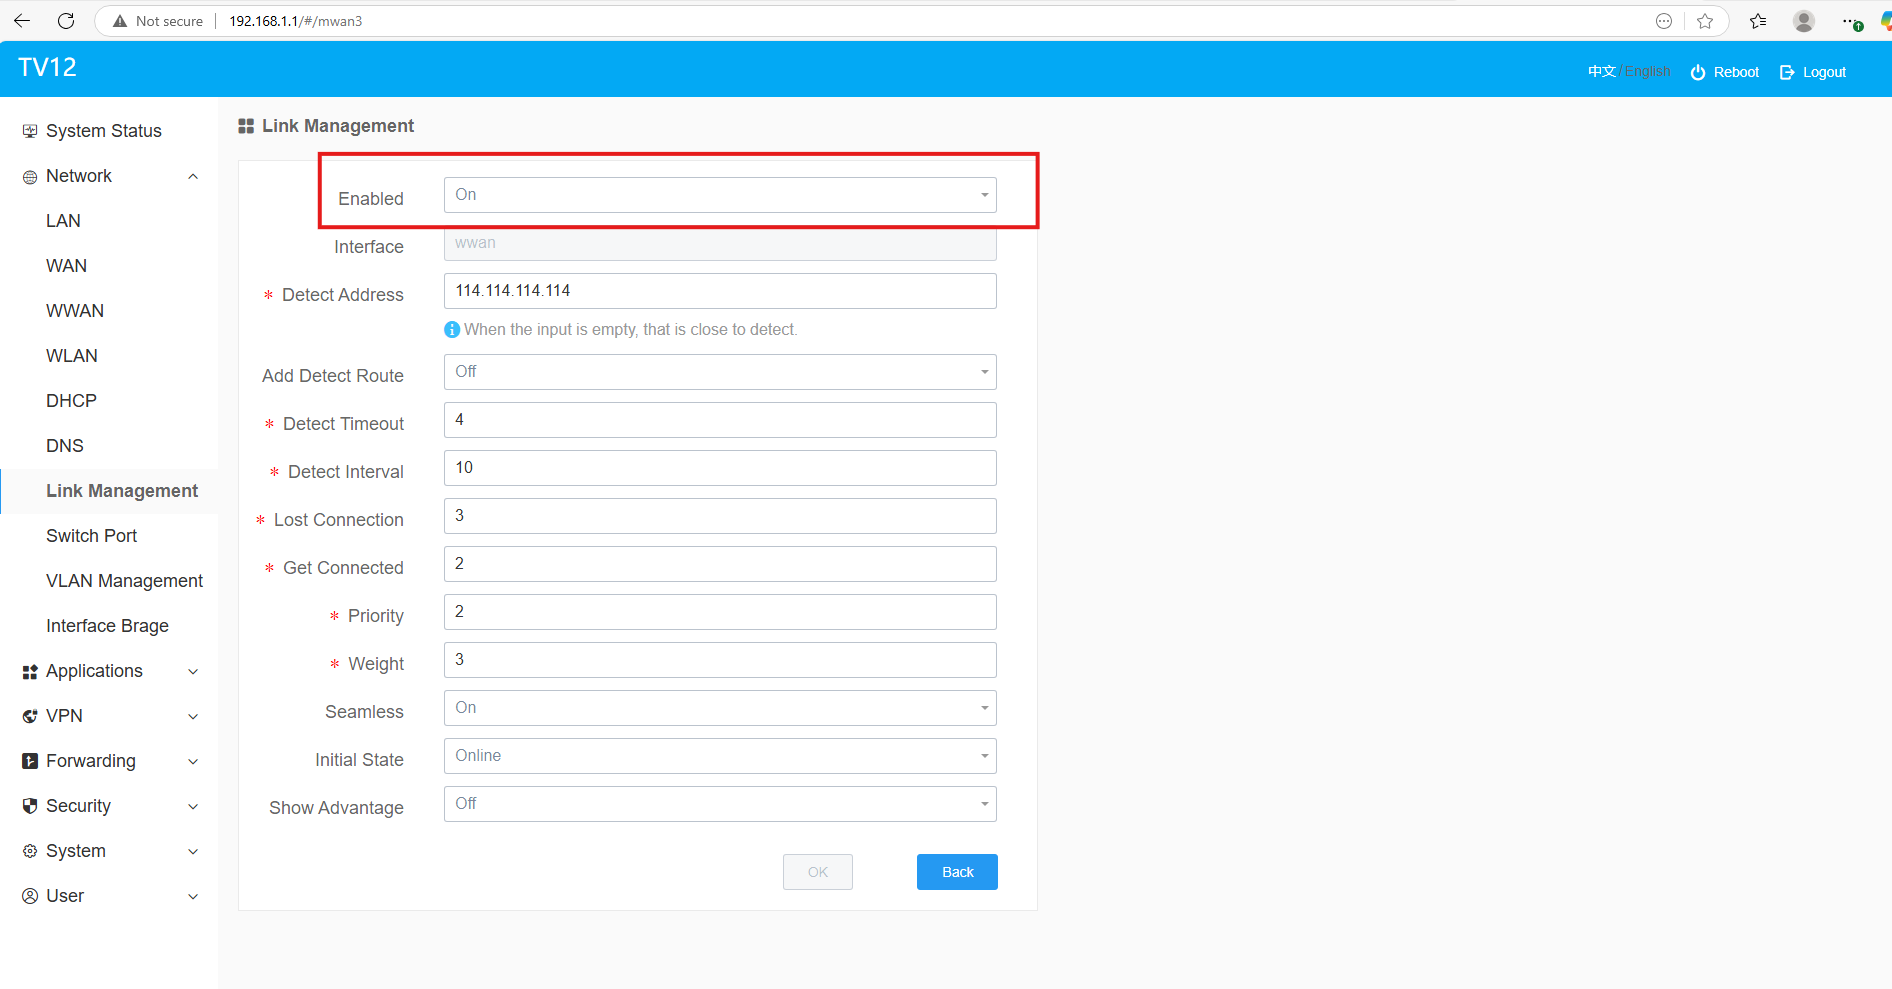The image size is (1892, 989).
Task: Click the User profile icon in sidebar
Action: tap(30, 896)
